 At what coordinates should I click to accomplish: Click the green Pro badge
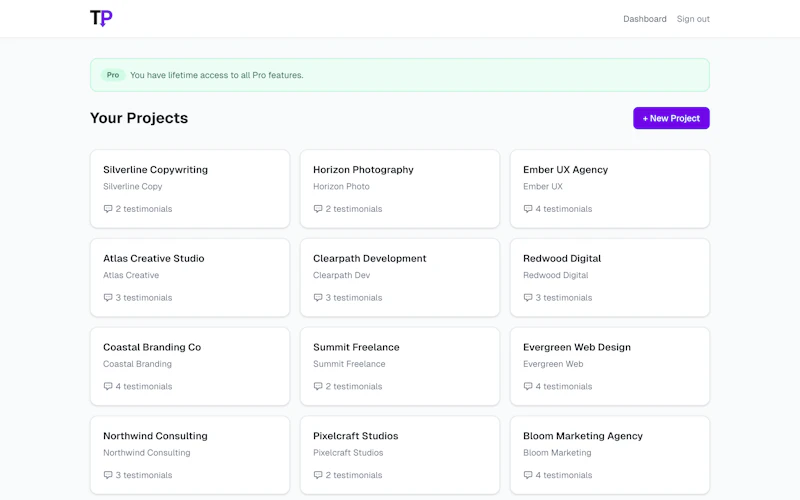pyautogui.click(x=113, y=75)
